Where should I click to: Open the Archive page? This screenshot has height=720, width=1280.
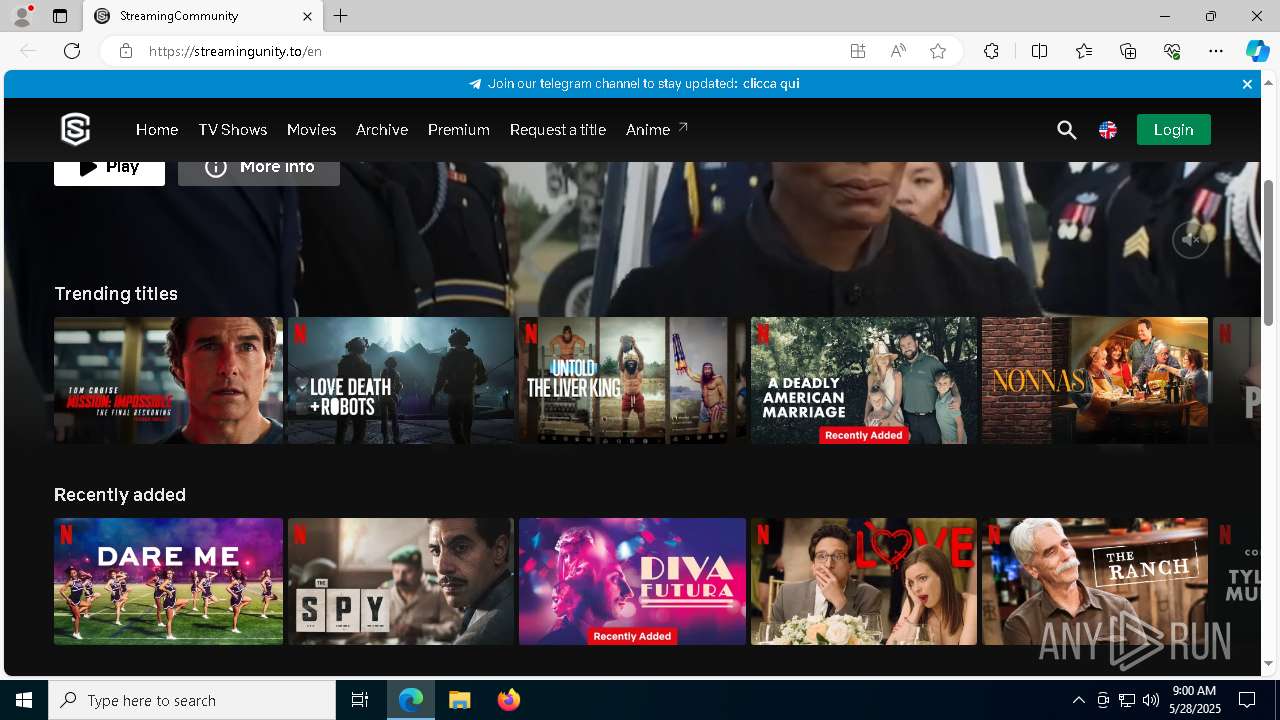(x=382, y=130)
